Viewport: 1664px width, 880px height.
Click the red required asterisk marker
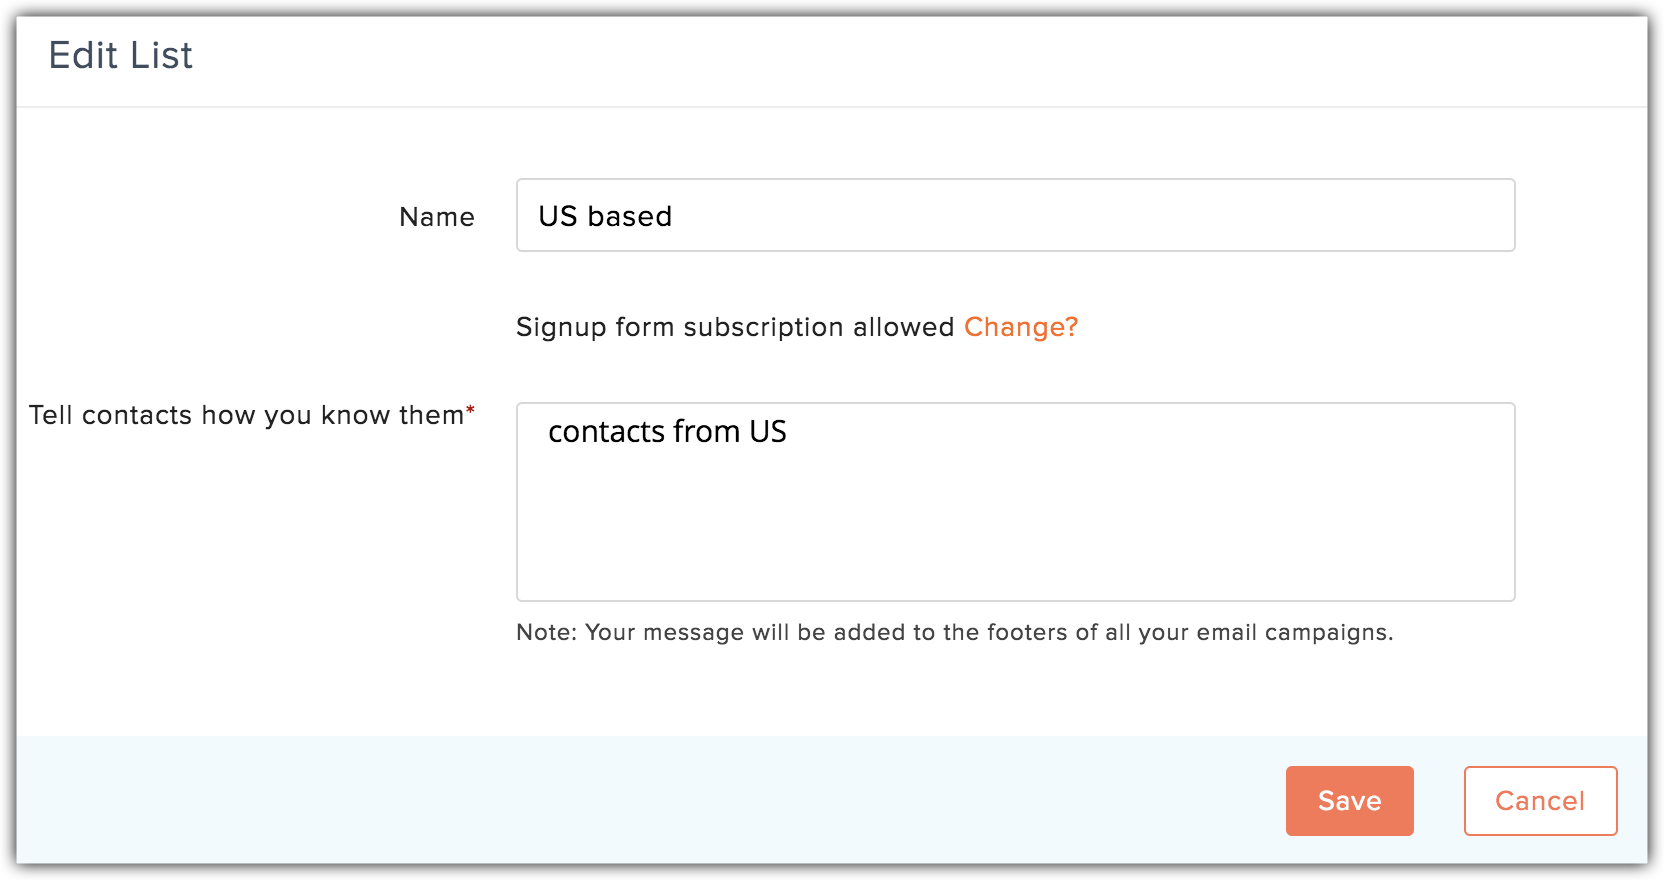tap(470, 407)
